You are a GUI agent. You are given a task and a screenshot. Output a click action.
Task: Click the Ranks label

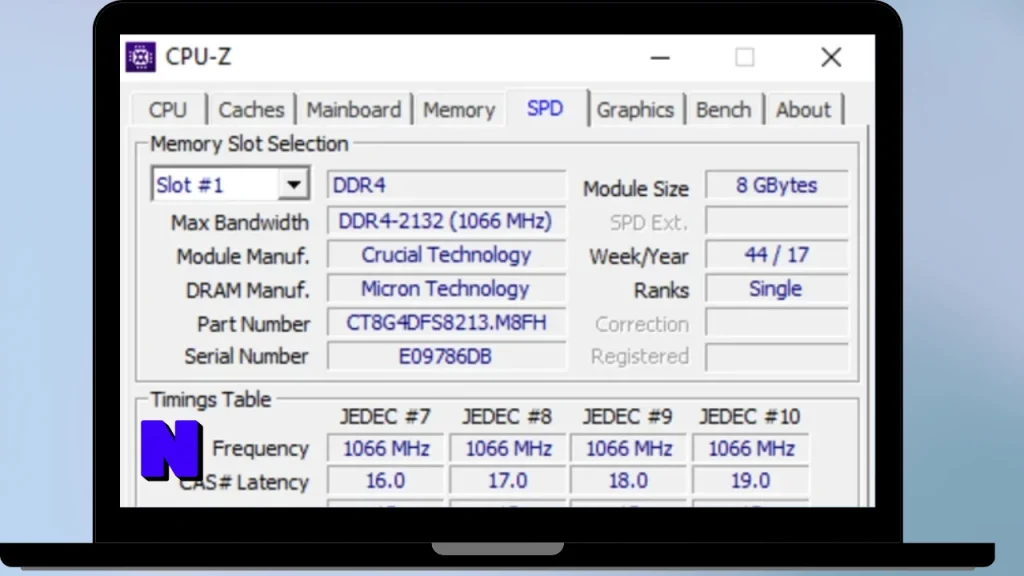[x=661, y=290]
